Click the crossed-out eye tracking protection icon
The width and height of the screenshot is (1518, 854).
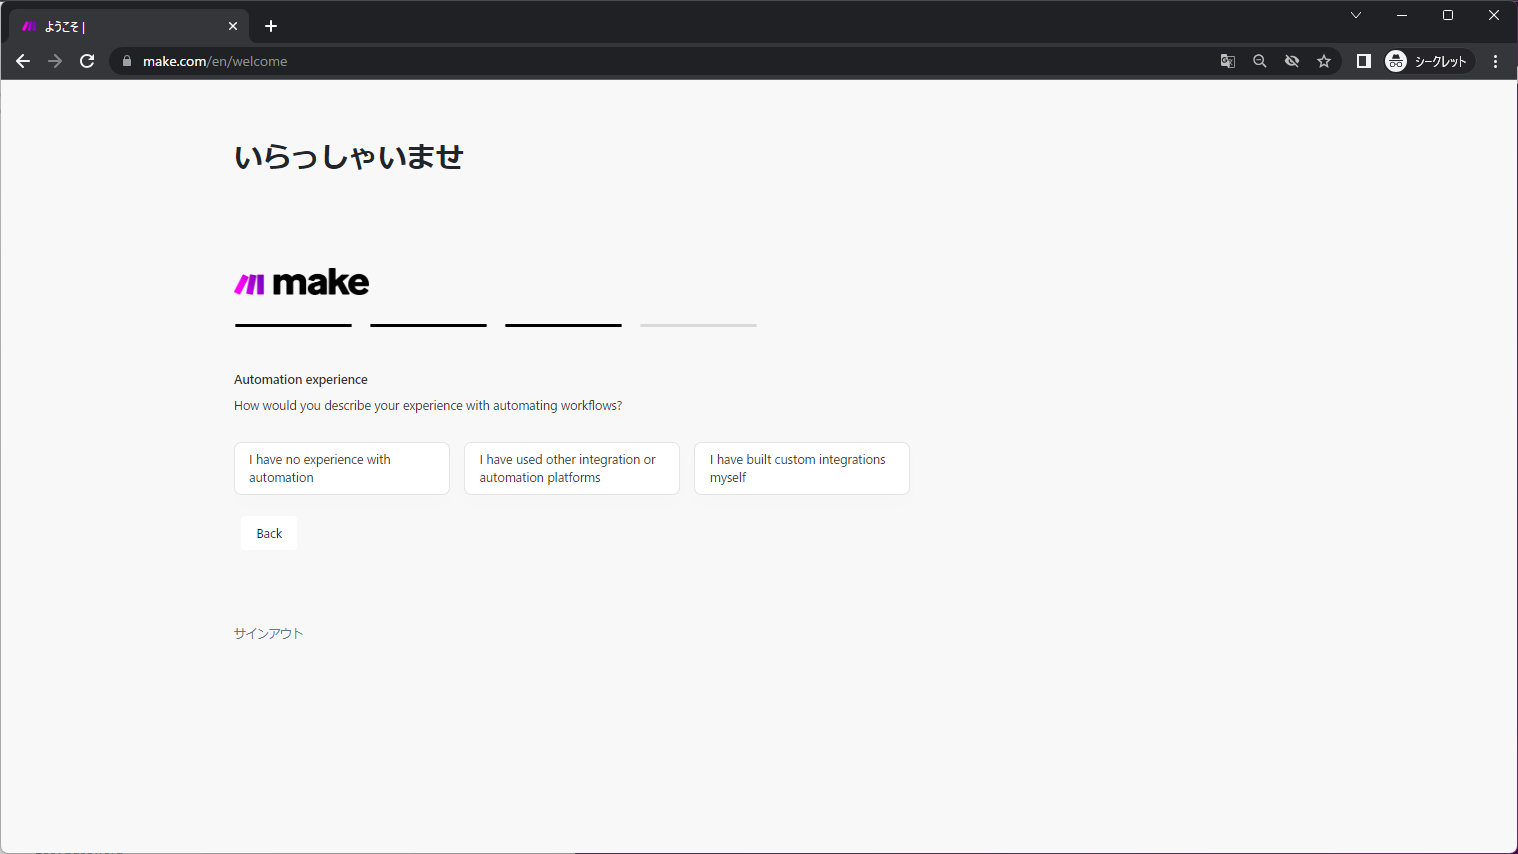(x=1292, y=61)
